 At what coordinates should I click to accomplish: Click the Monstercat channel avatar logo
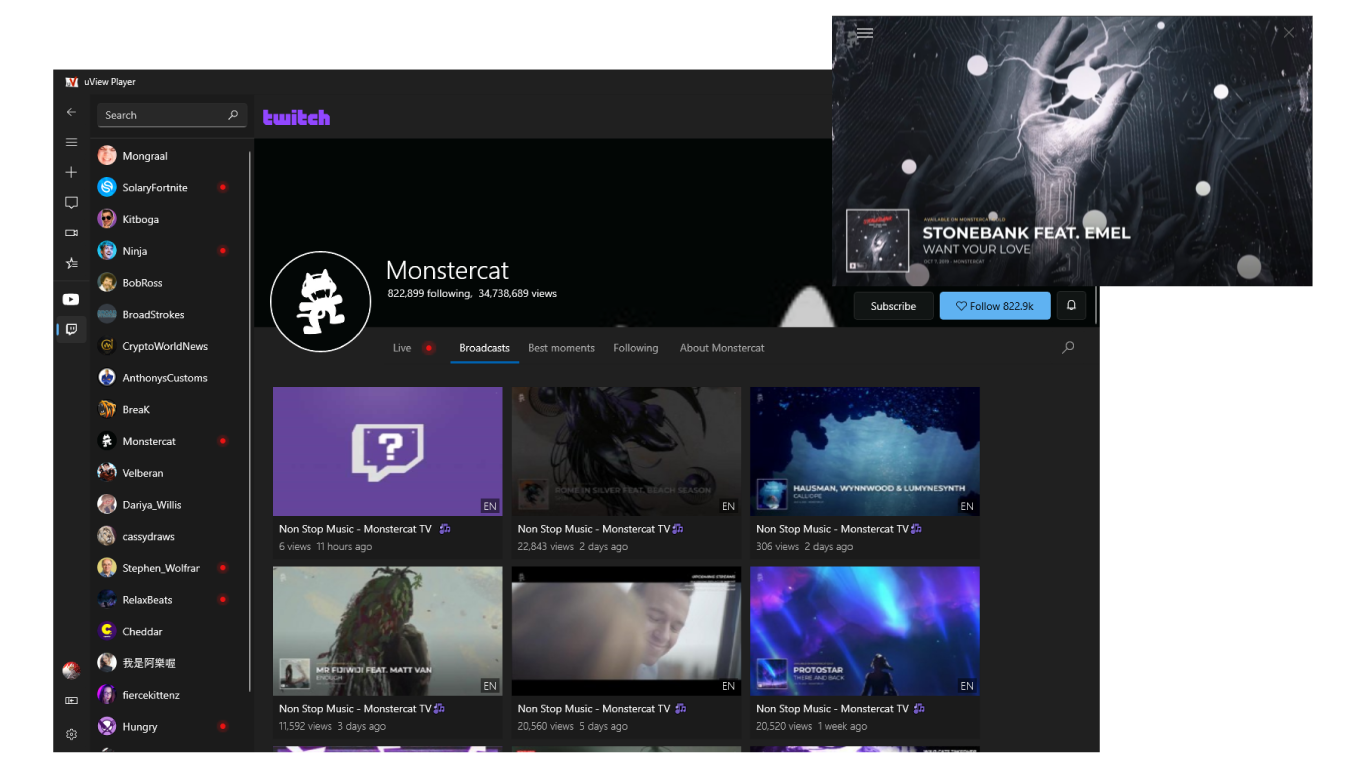pos(320,302)
